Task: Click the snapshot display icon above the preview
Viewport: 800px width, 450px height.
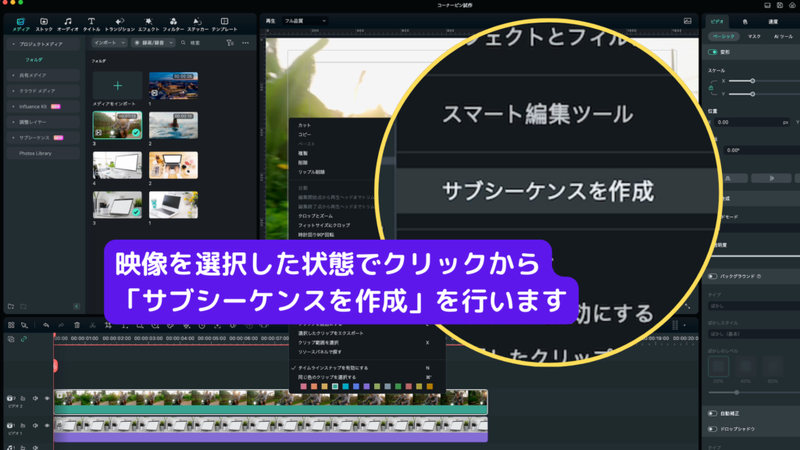Action: click(688, 21)
